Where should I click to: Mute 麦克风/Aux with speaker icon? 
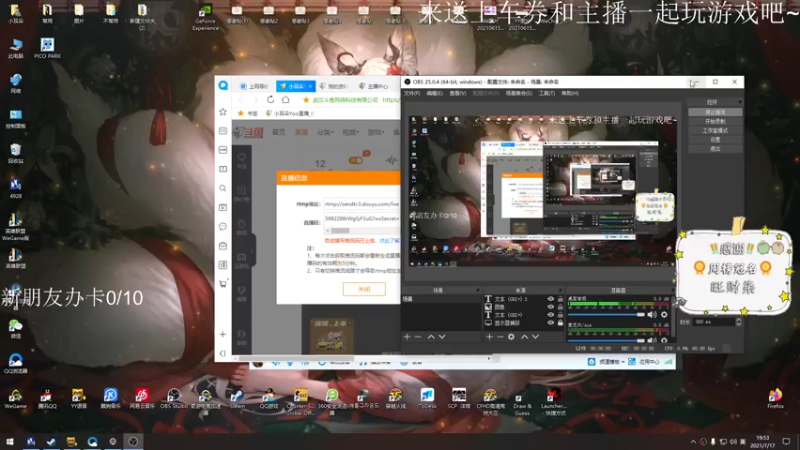(x=652, y=340)
